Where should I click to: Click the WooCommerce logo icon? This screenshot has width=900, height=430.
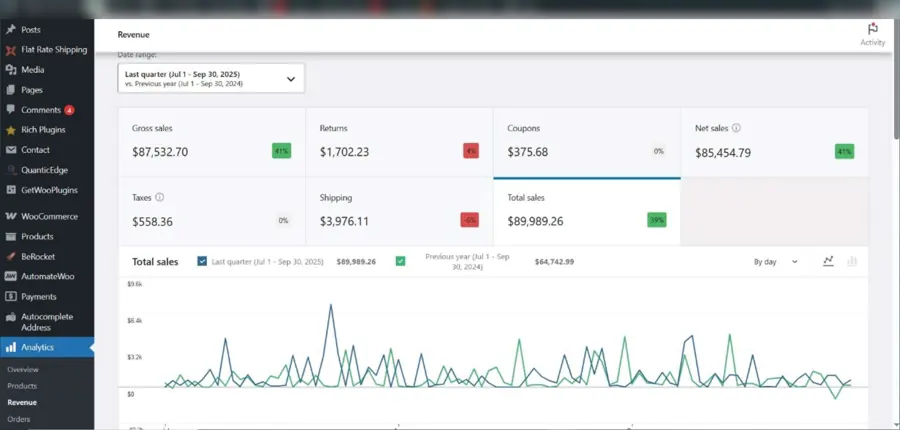coord(10,216)
